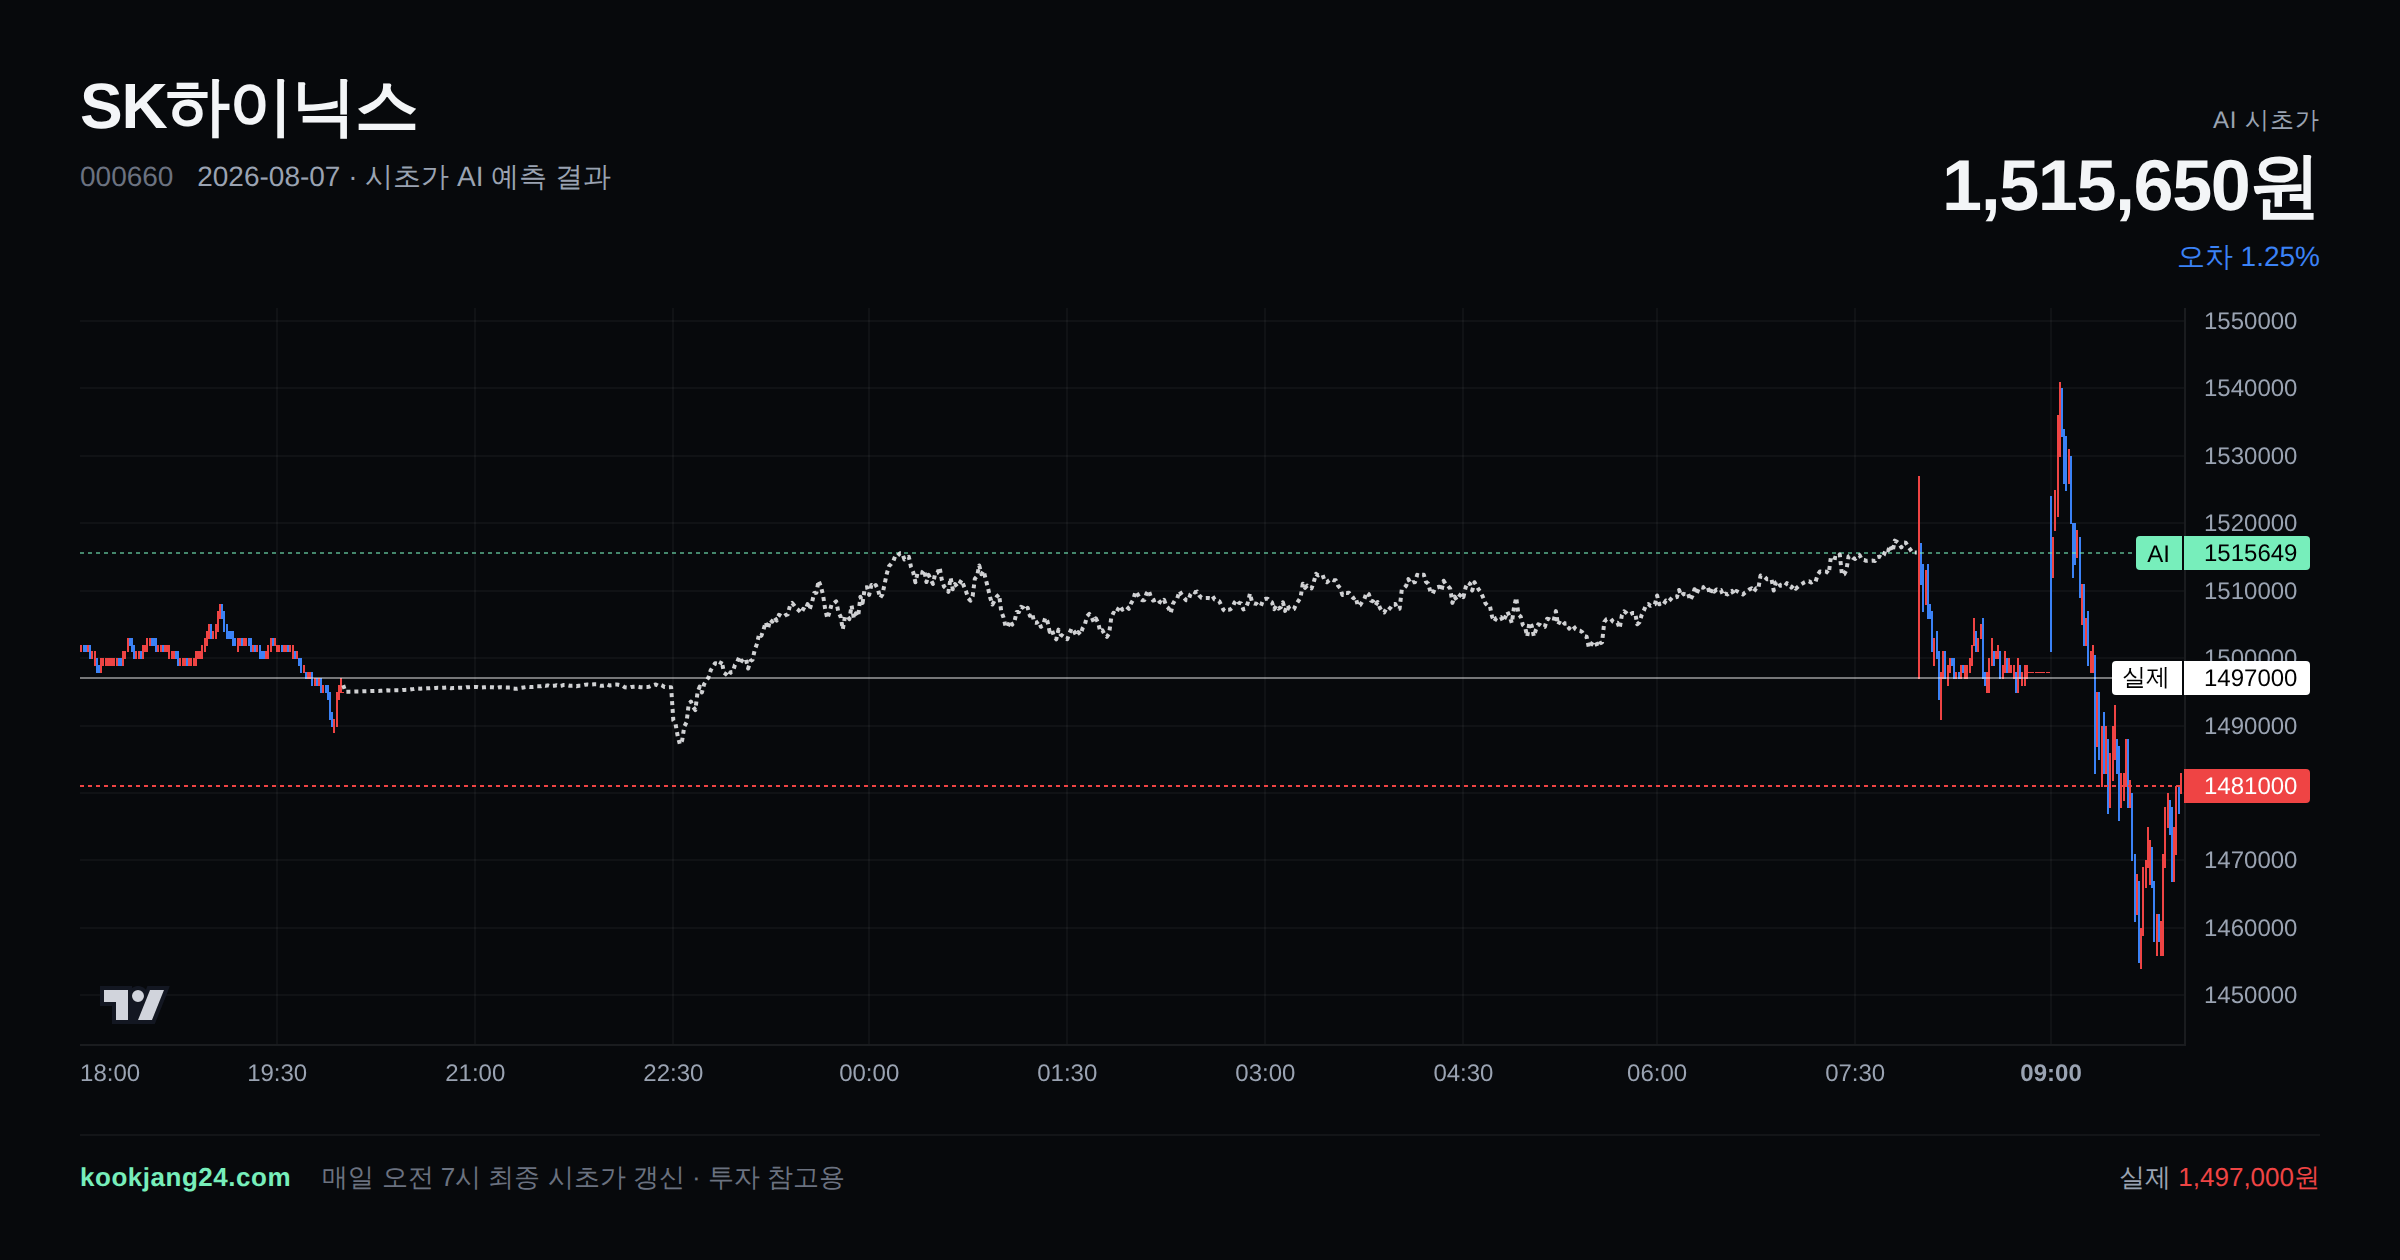Click the 21:00 time axis label
Screen dimensions: 2400x1260
475,1073
